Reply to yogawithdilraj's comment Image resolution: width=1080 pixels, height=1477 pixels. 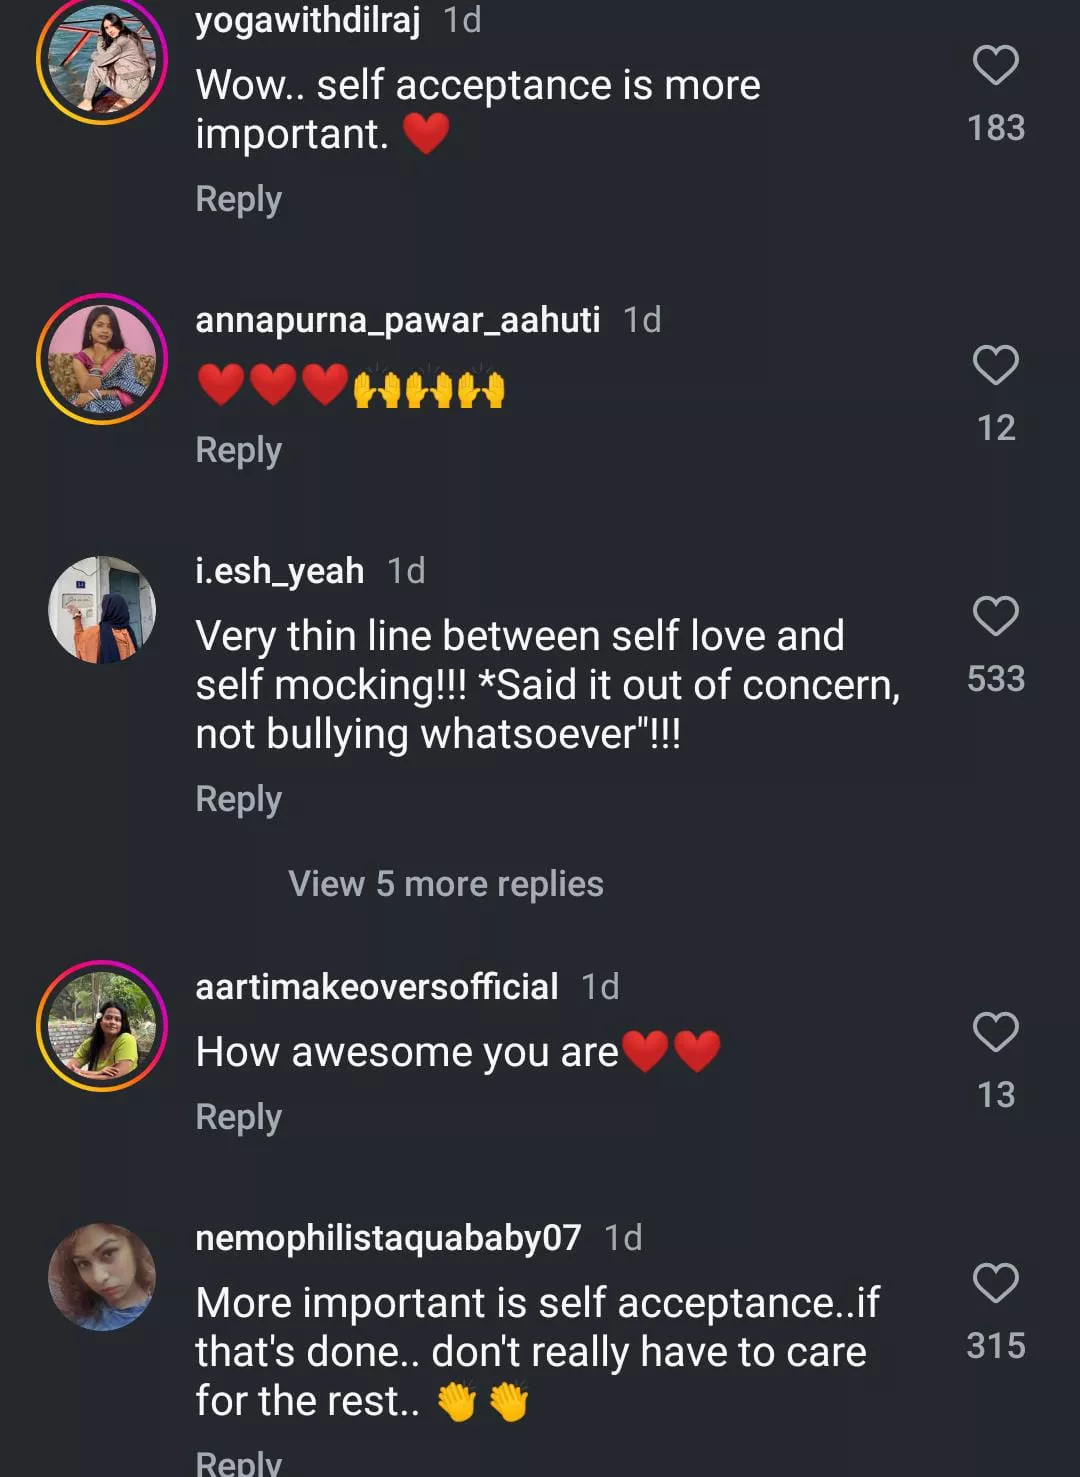(x=238, y=199)
